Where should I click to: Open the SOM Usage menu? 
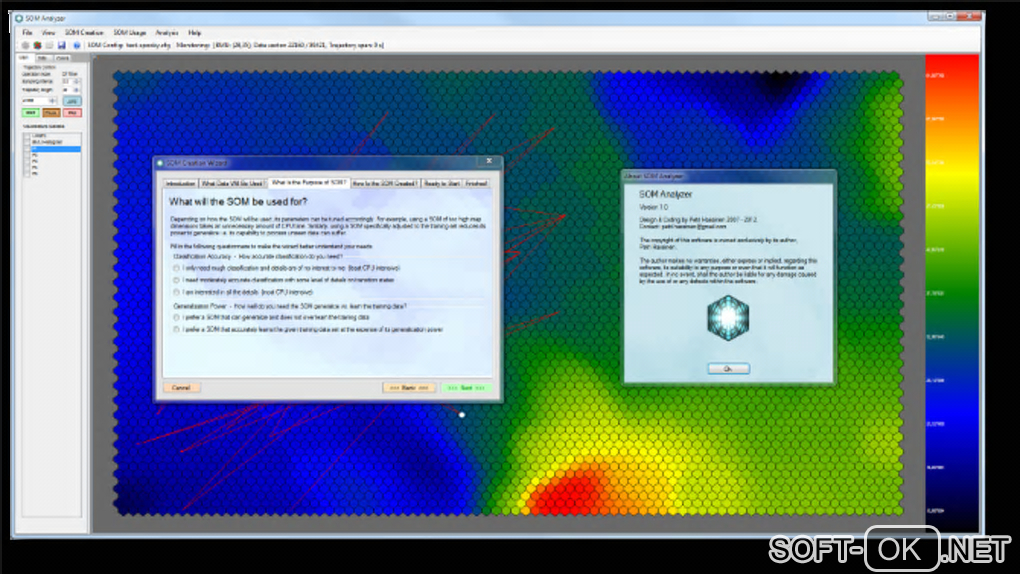(129, 33)
